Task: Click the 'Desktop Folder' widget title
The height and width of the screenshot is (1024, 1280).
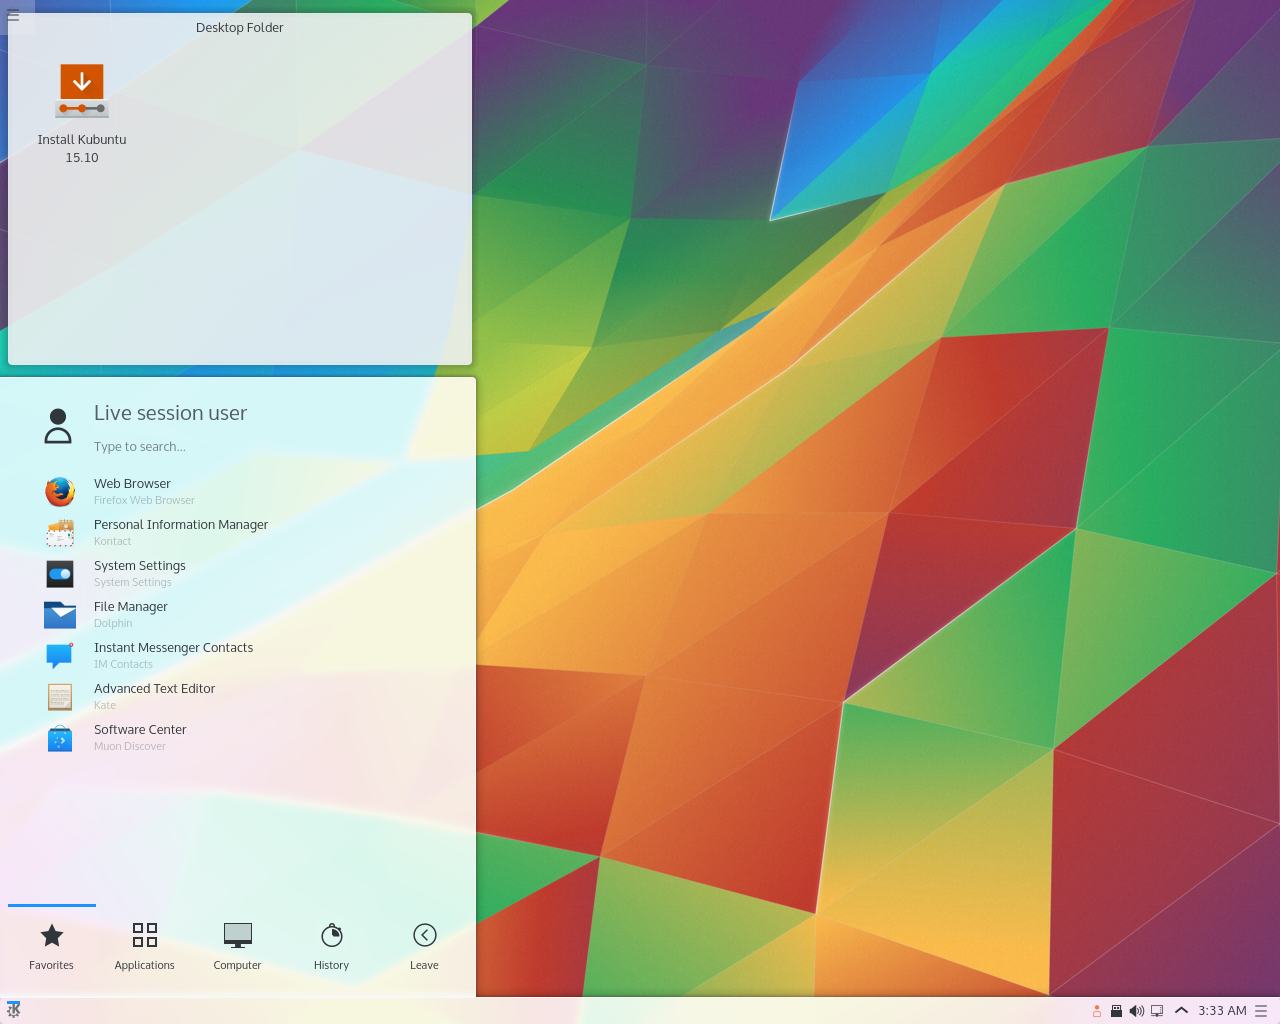Action: pyautogui.click(x=239, y=28)
